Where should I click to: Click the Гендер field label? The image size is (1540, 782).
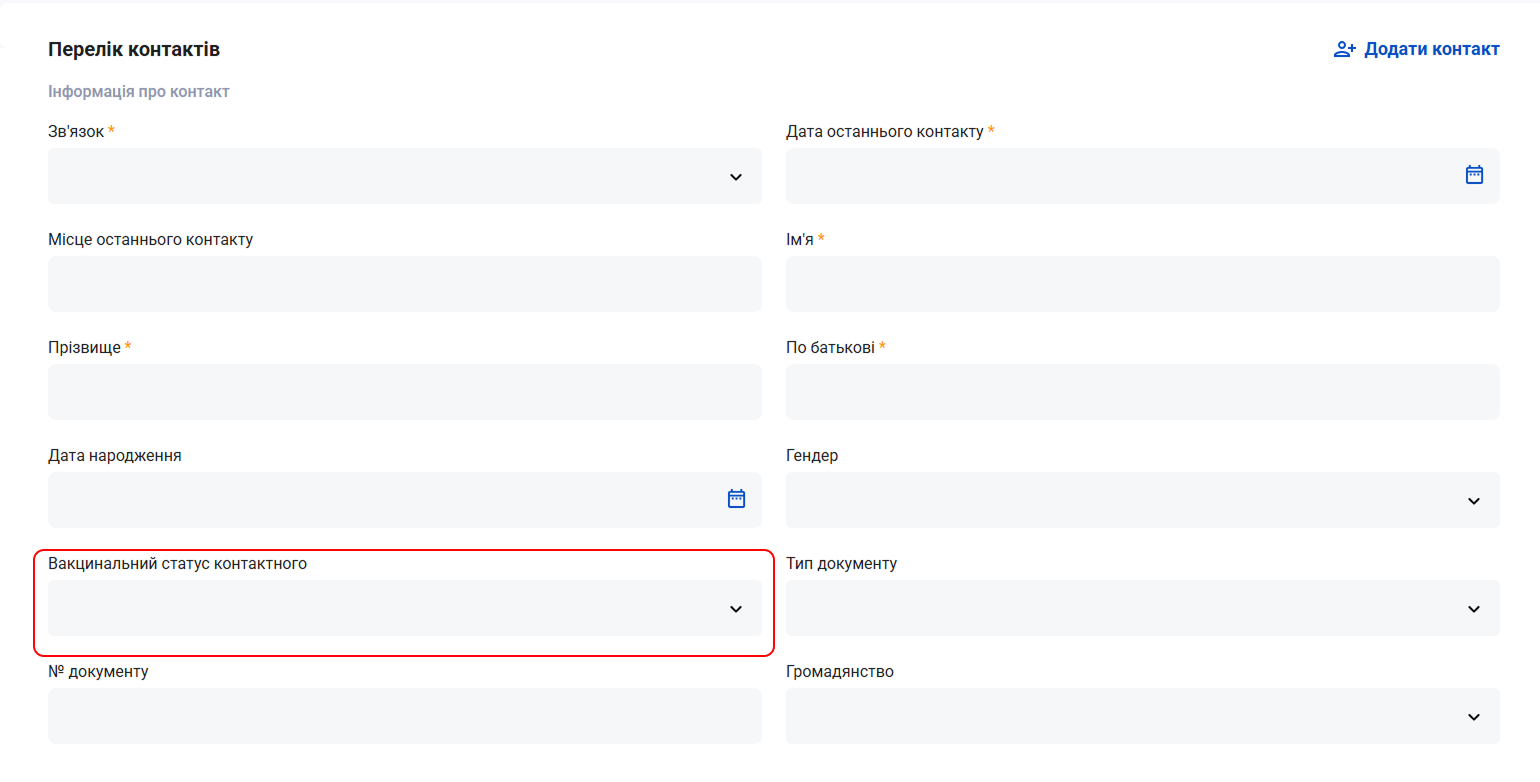pos(812,456)
